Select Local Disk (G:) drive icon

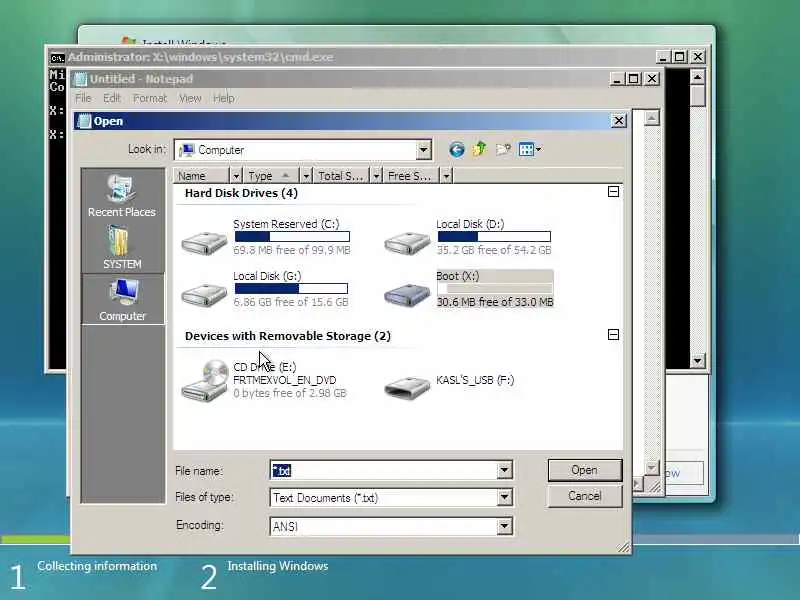[204, 294]
